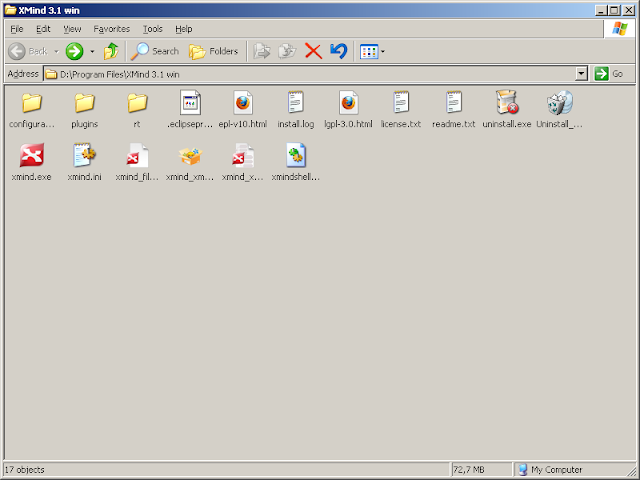Select the xmind_x... stacked document icon
The height and width of the screenshot is (480, 640).
243,155
